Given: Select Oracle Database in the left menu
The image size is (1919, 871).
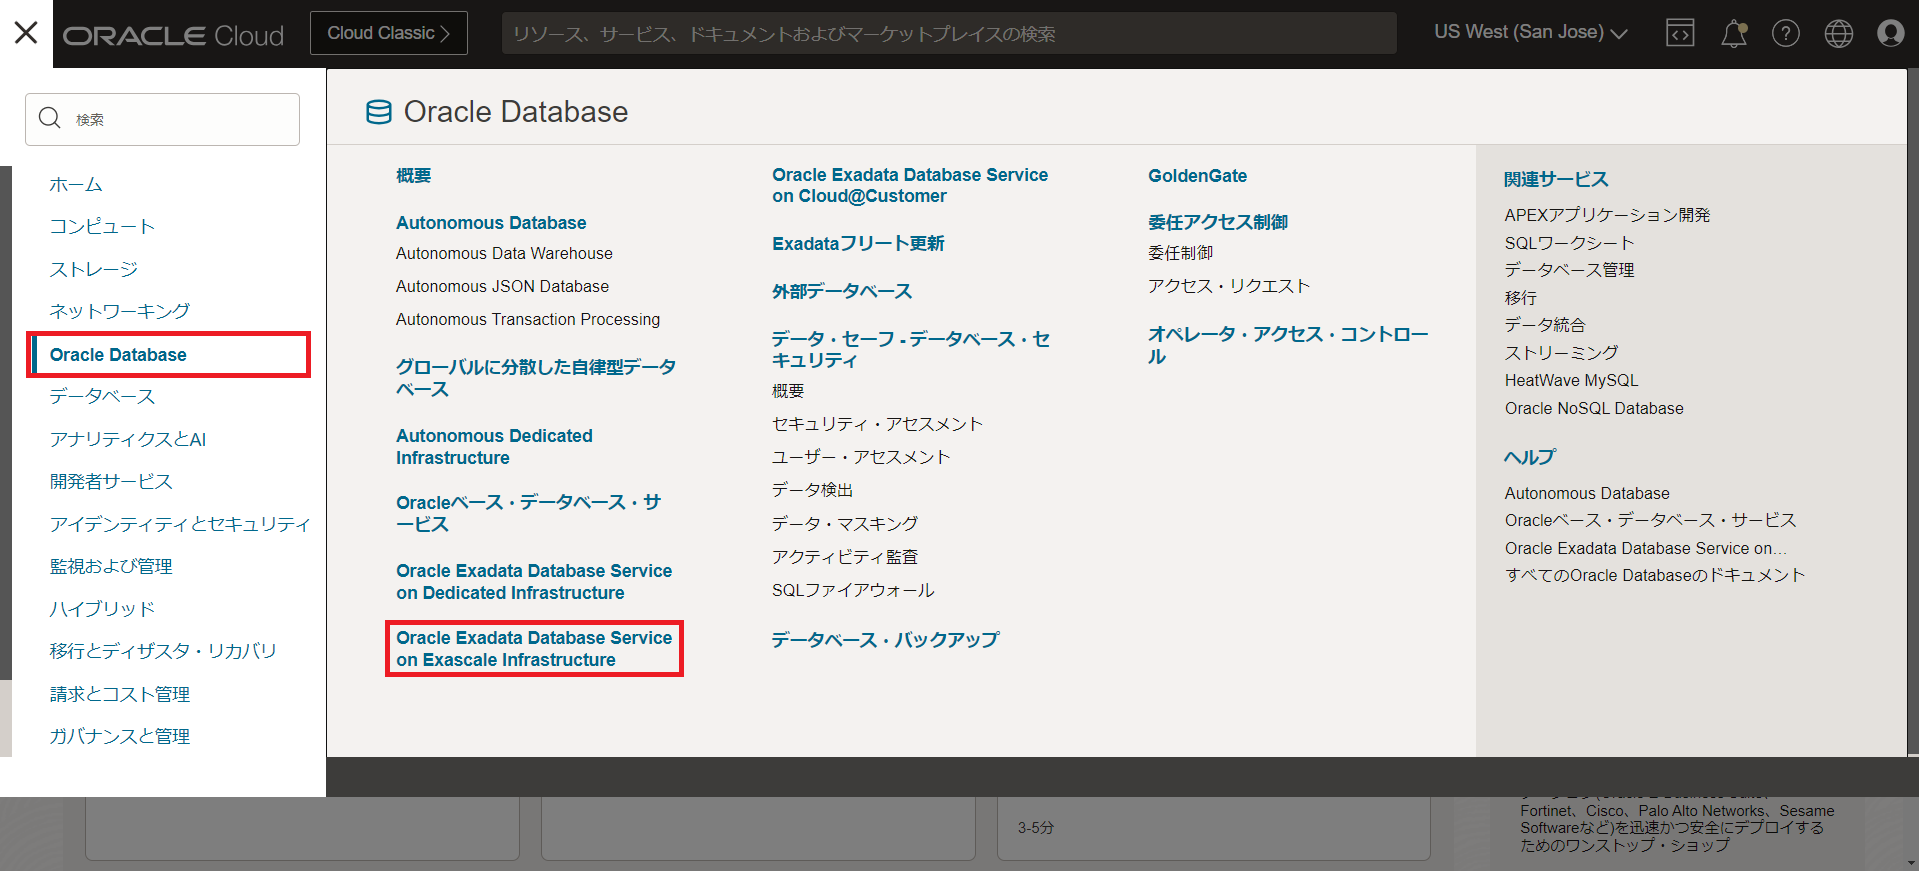Looking at the screenshot, I should click(x=118, y=355).
